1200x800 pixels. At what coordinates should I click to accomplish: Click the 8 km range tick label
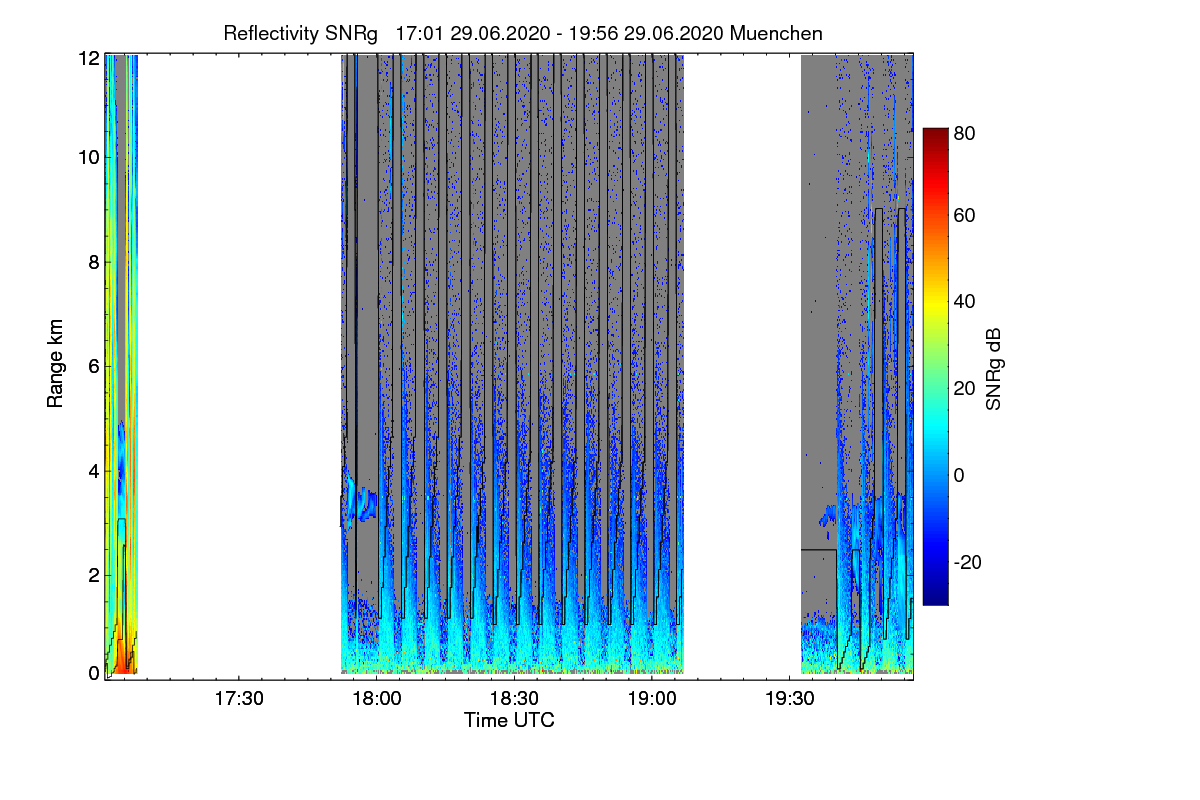click(x=94, y=262)
